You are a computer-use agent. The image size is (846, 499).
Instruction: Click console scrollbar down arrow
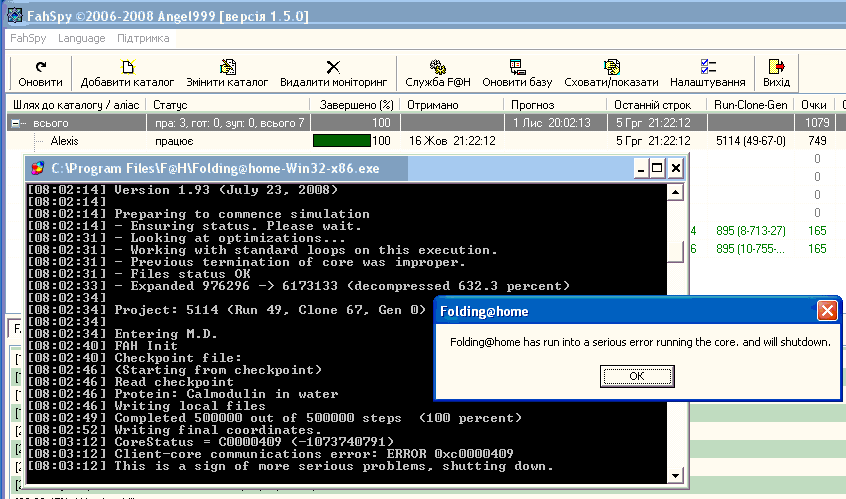tap(676, 476)
